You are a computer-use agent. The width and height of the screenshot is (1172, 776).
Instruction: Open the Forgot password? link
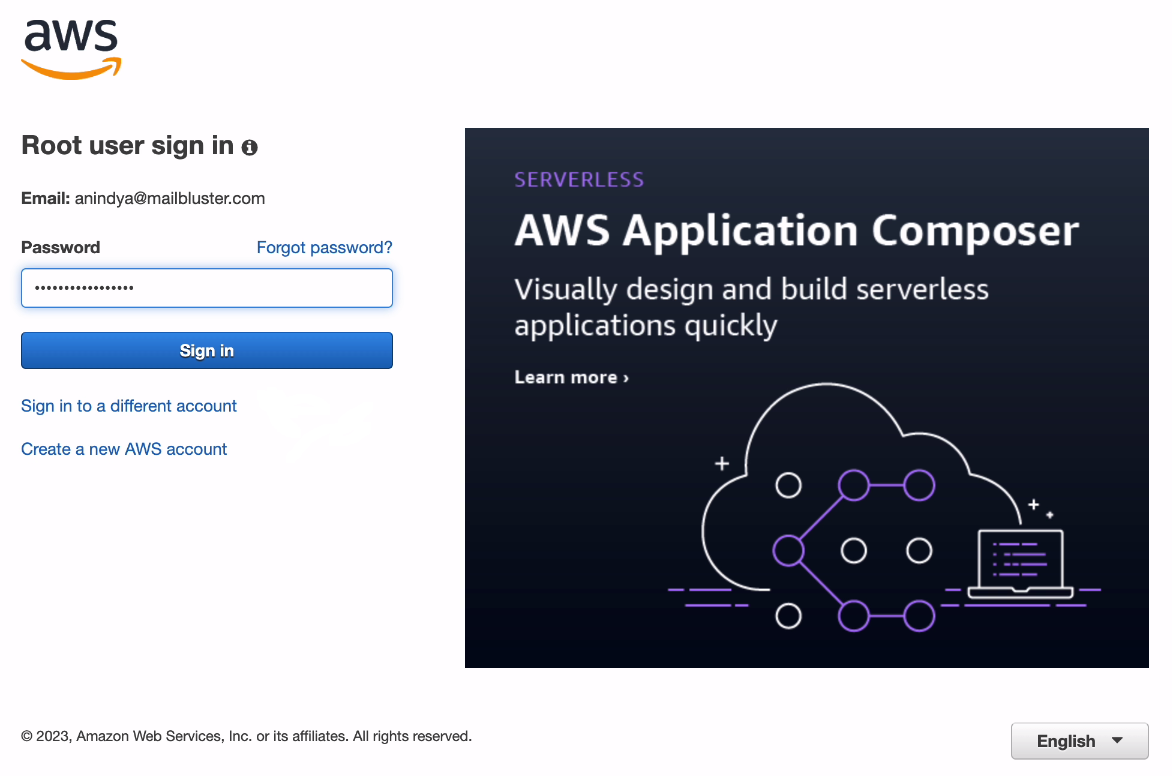[324, 247]
